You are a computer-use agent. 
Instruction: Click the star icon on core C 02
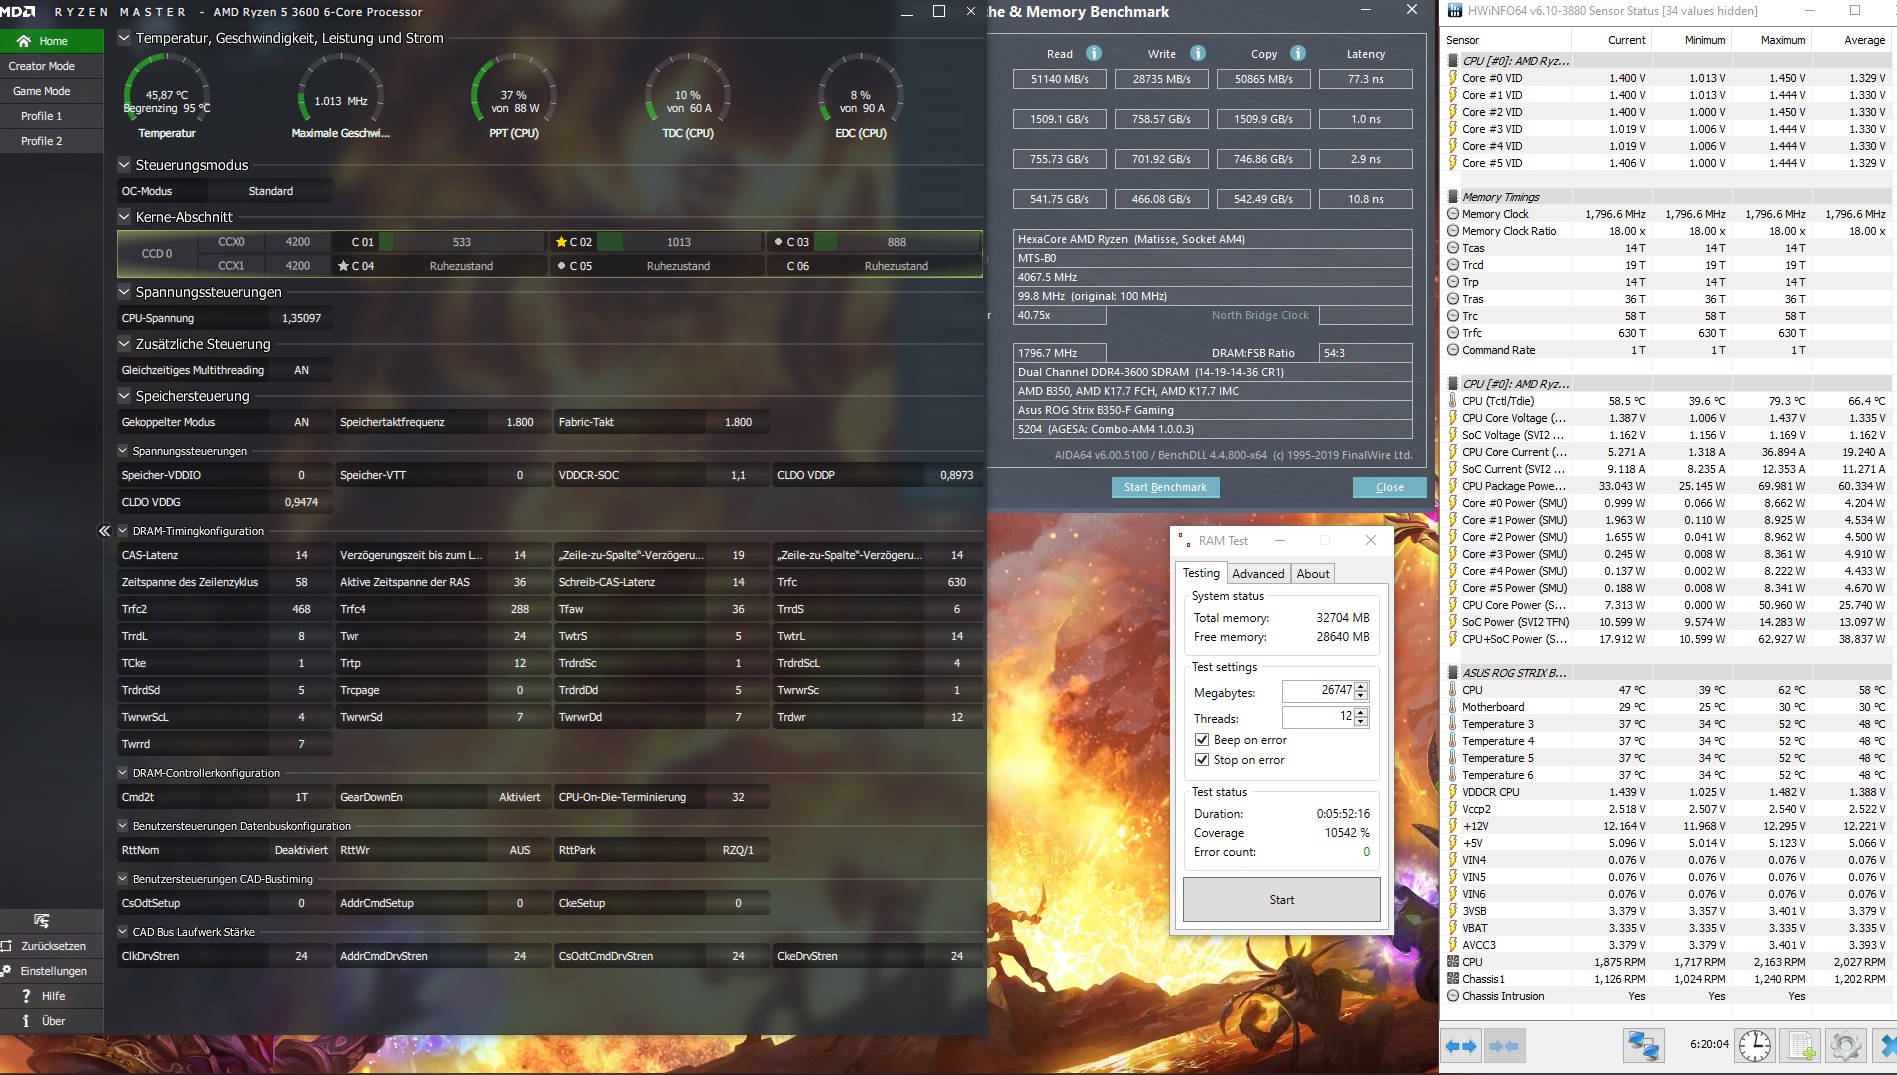point(561,242)
